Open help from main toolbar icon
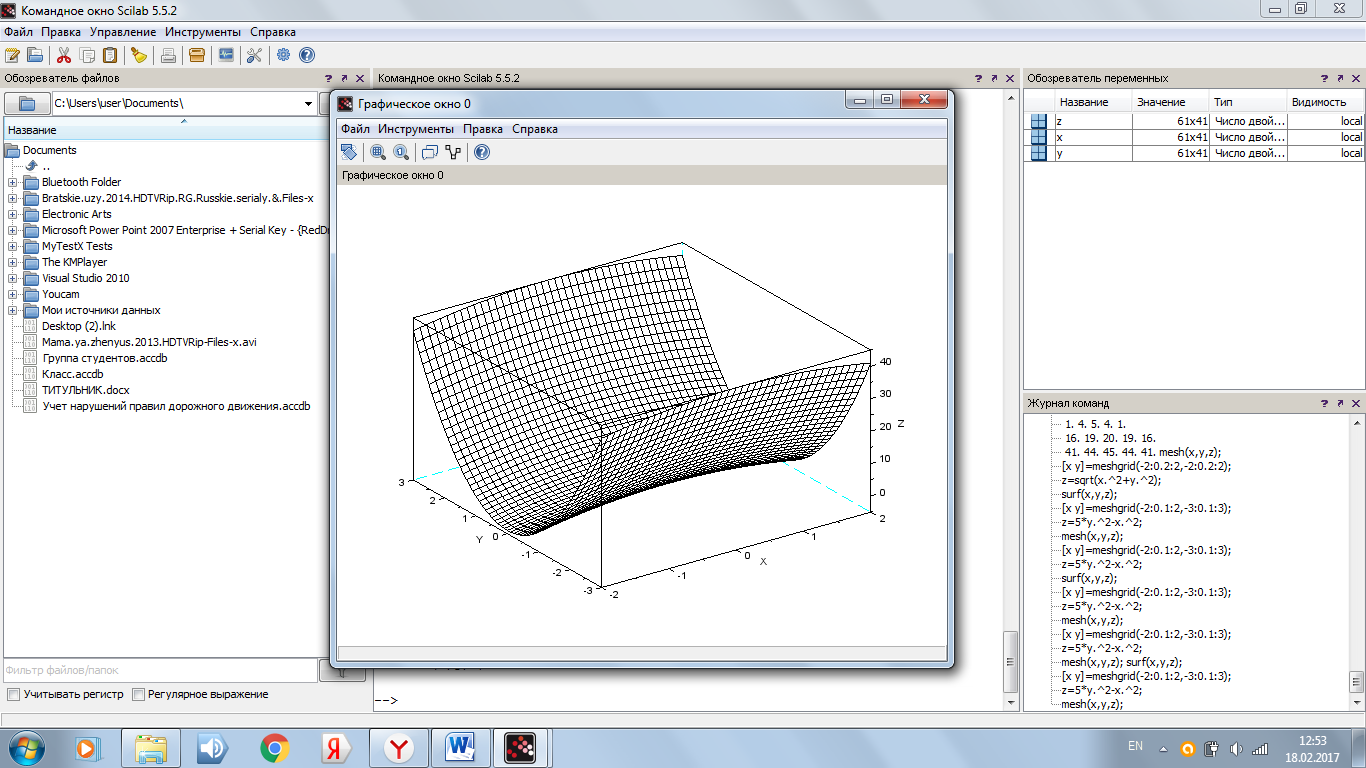This screenshot has width=1366, height=768. [307, 55]
